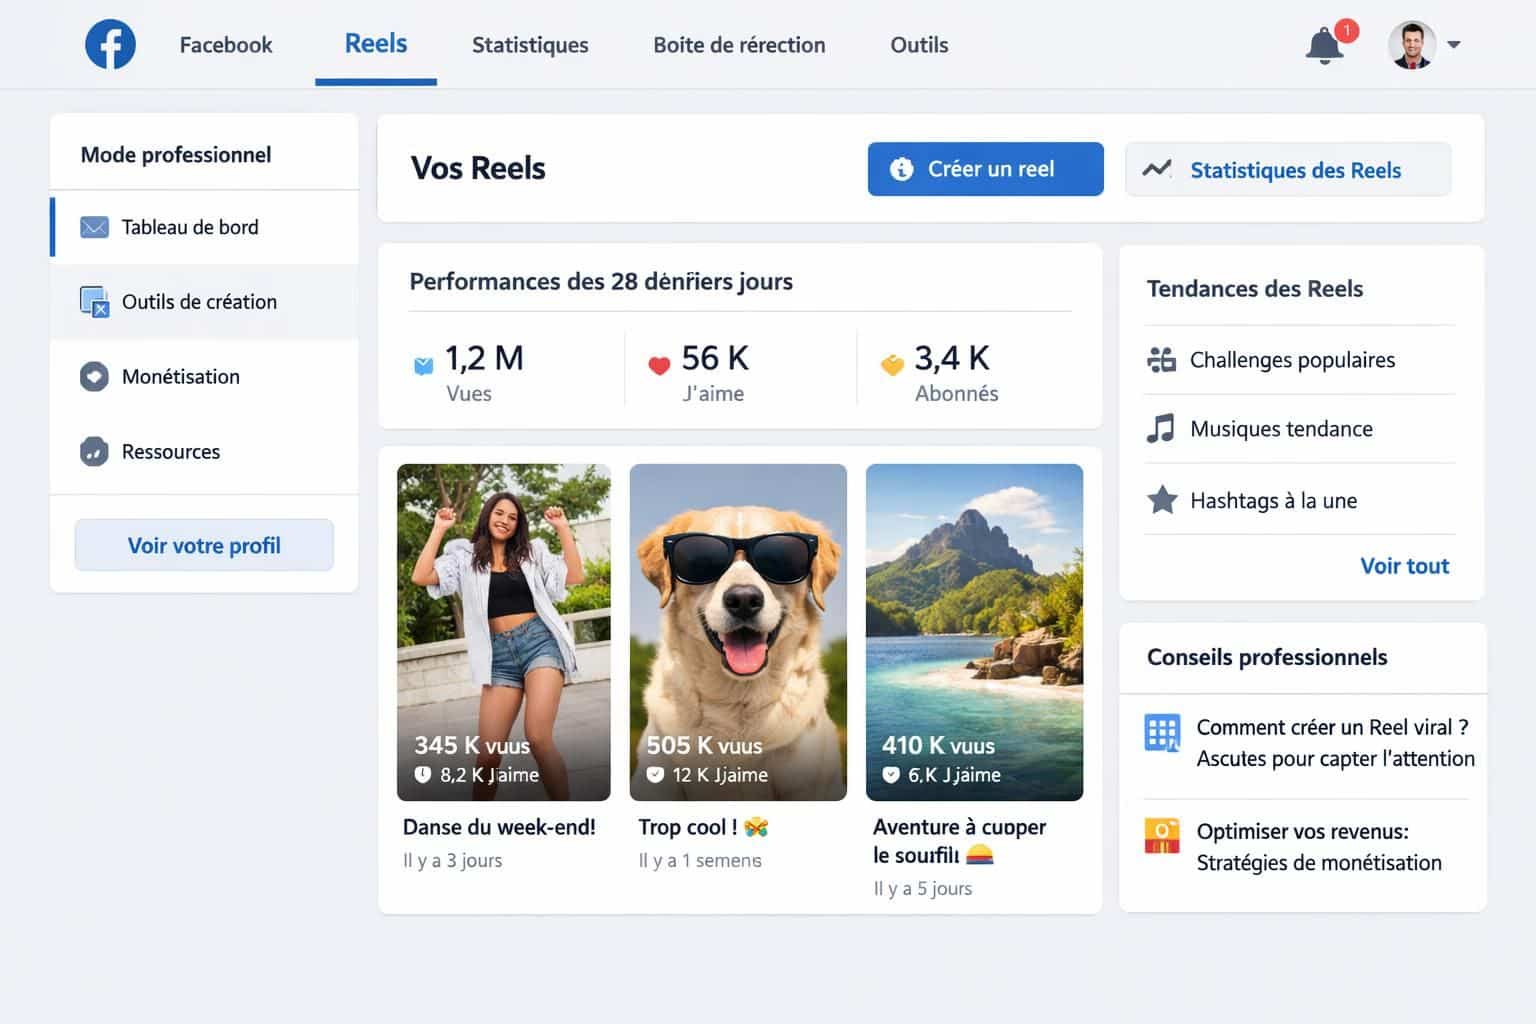This screenshot has height=1024, width=1536.
Task: Click the Ressources sidebar icon
Action: pos(92,451)
